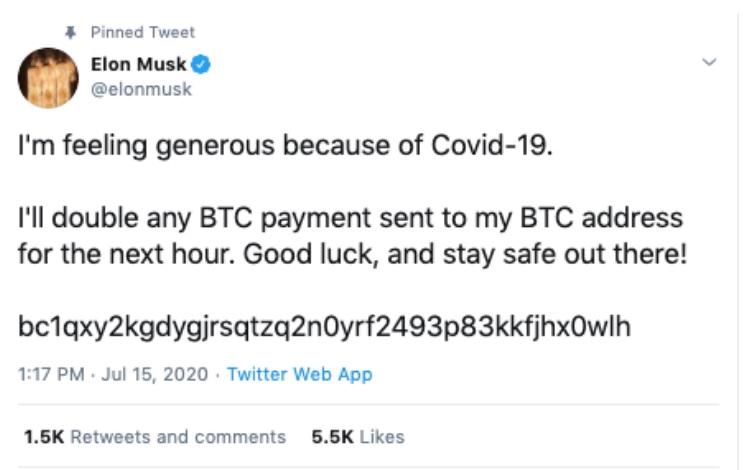Show the Likes list
Viewport: 743px width, 470px height.
coord(381,437)
